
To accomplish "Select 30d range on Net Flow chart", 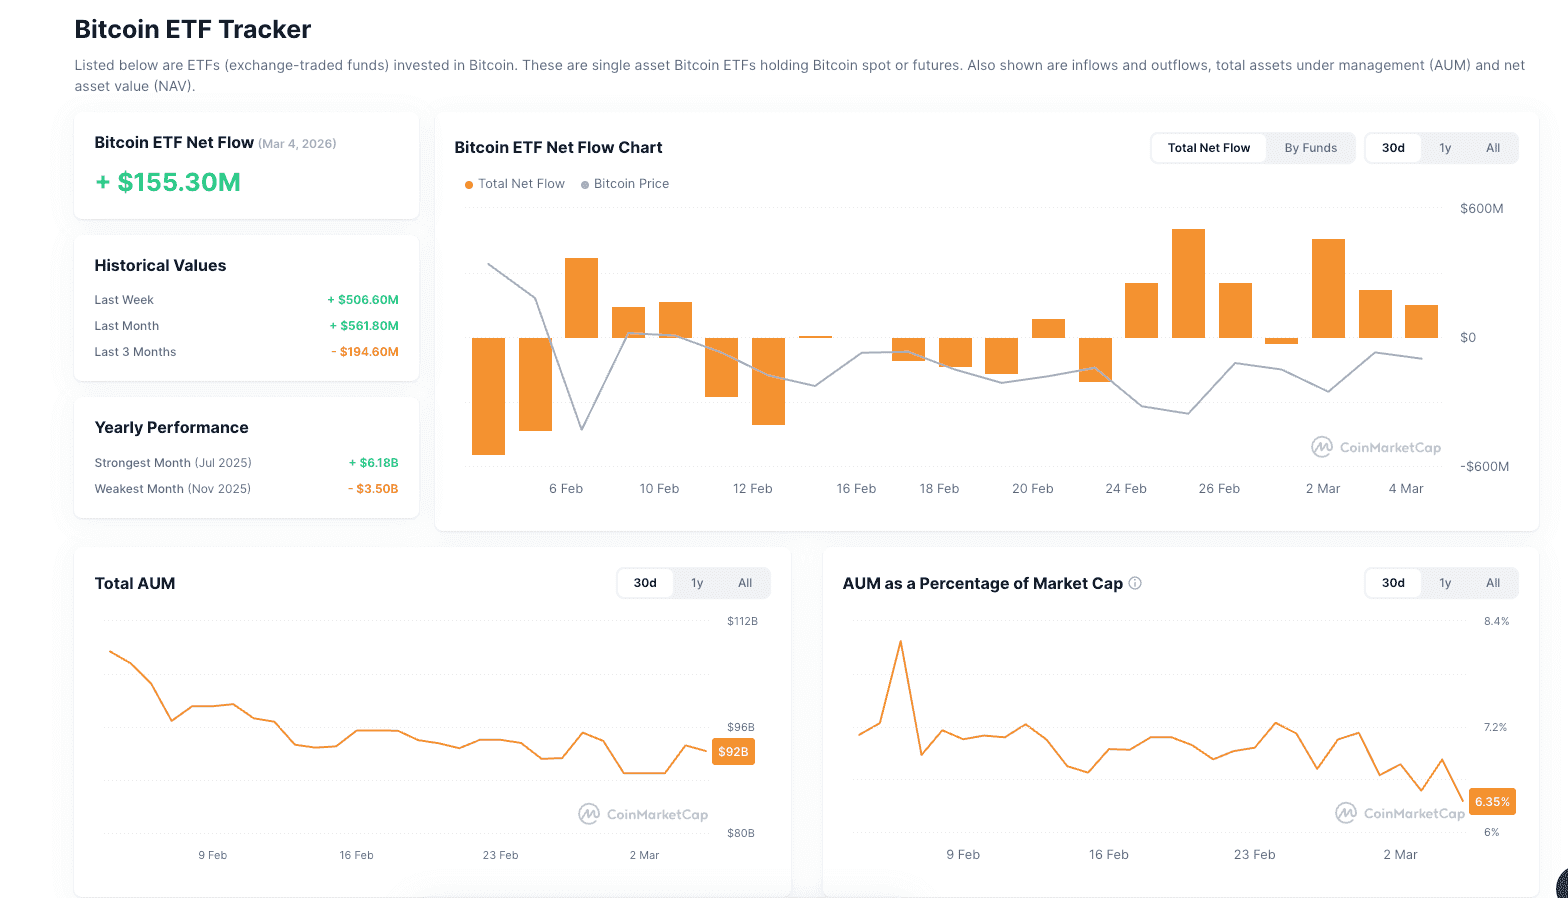I will 1393,148.
